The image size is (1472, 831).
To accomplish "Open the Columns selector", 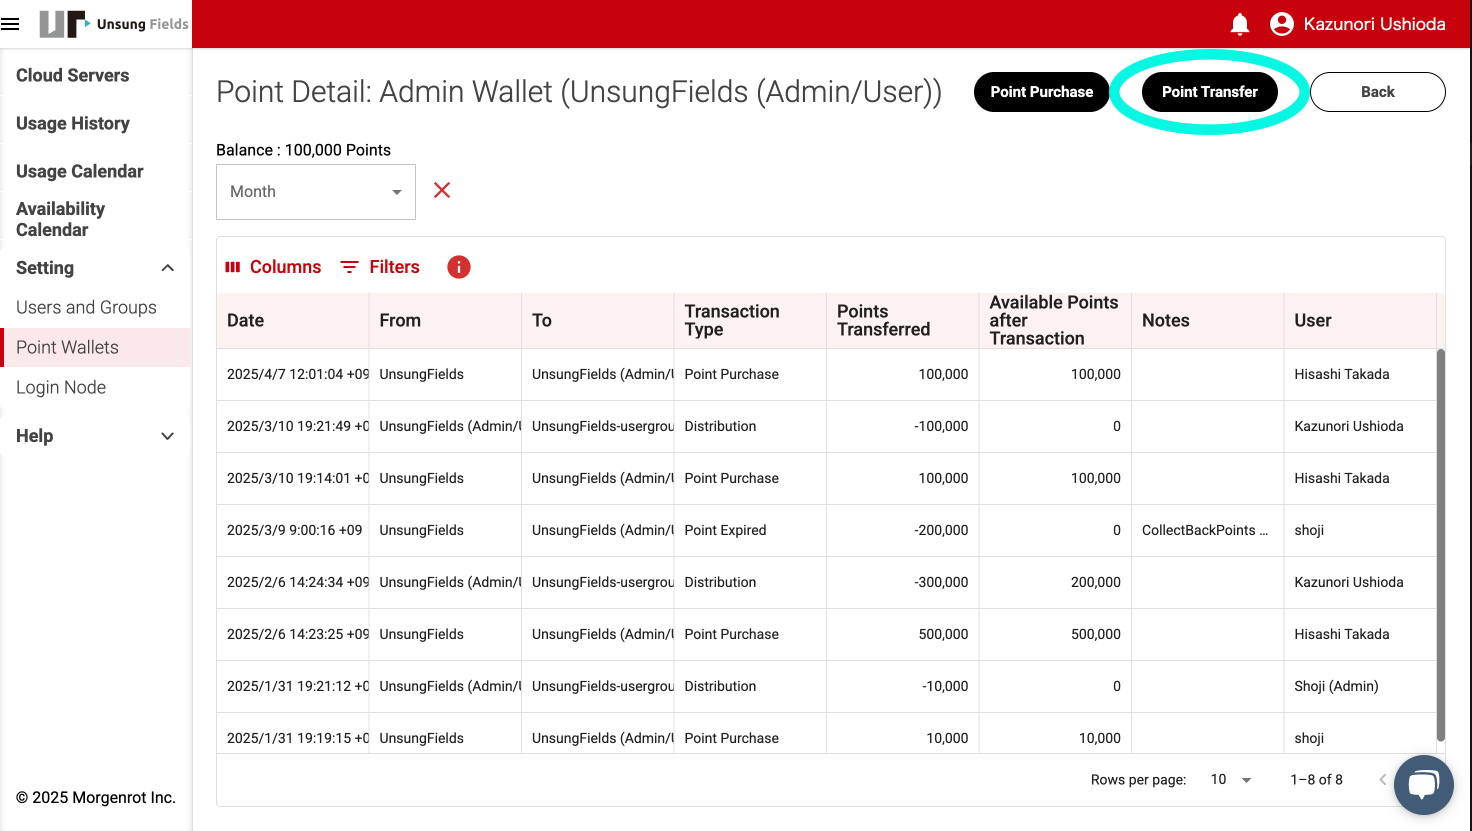I will 273,267.
